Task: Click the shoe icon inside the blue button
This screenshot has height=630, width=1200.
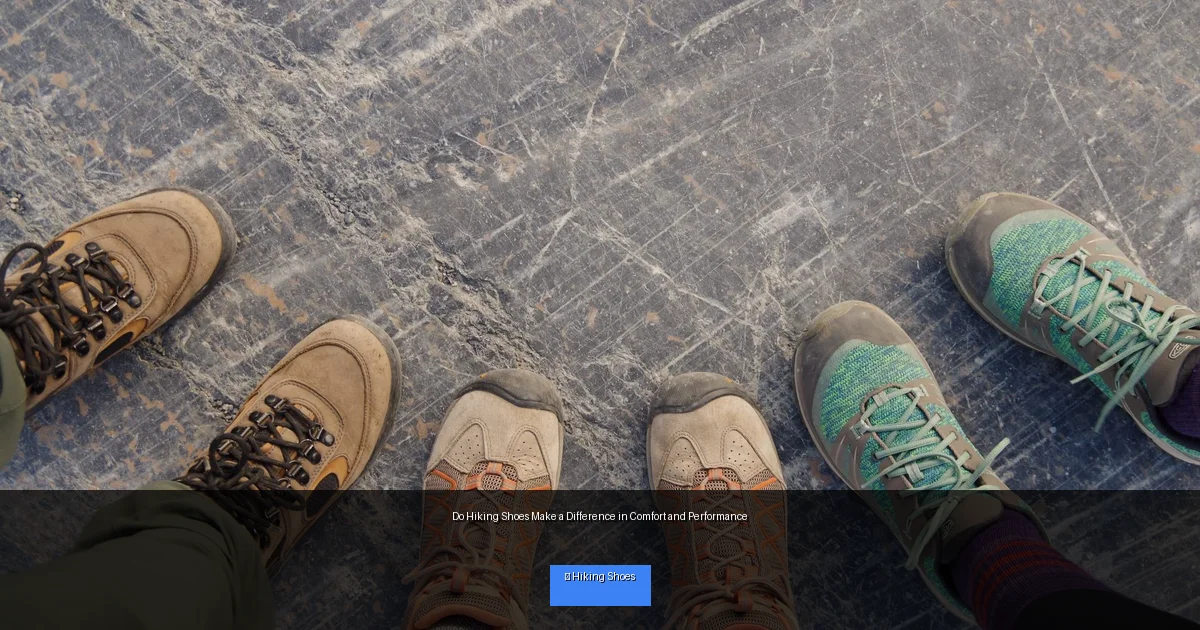Action: pyautogui.click(x=568, y=576)
